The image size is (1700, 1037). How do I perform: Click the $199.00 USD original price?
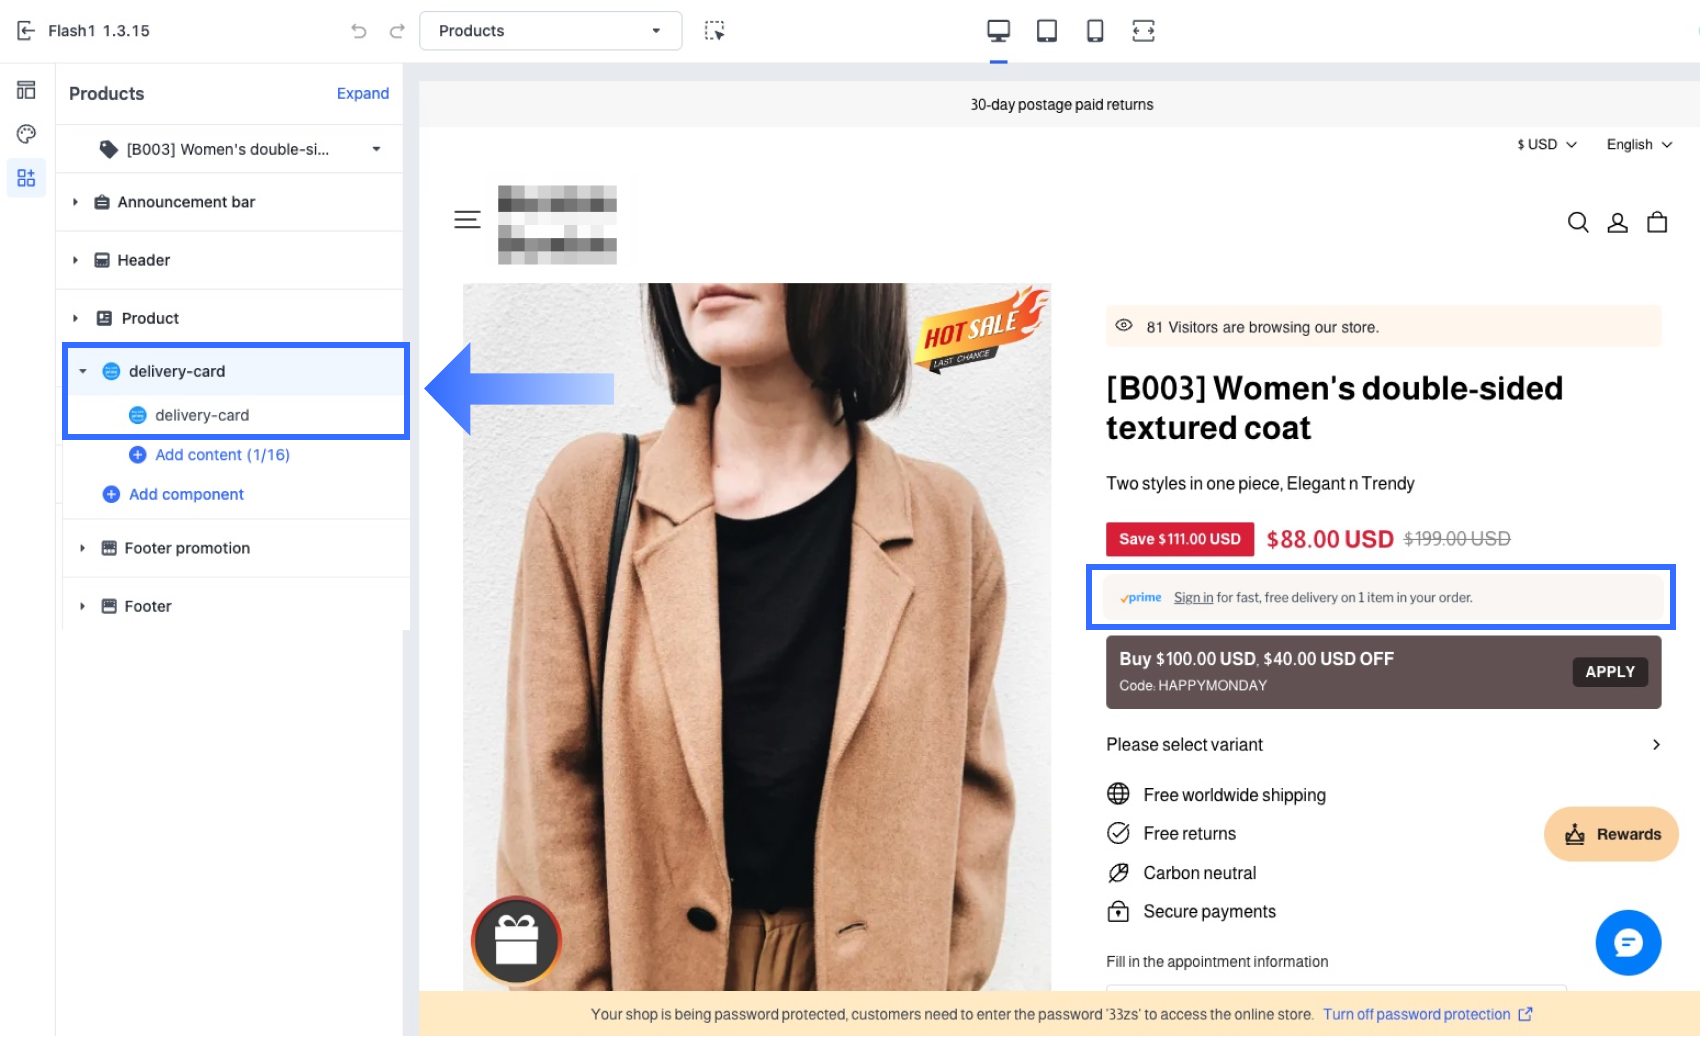pyautogui.click(x=1457, y=539)
